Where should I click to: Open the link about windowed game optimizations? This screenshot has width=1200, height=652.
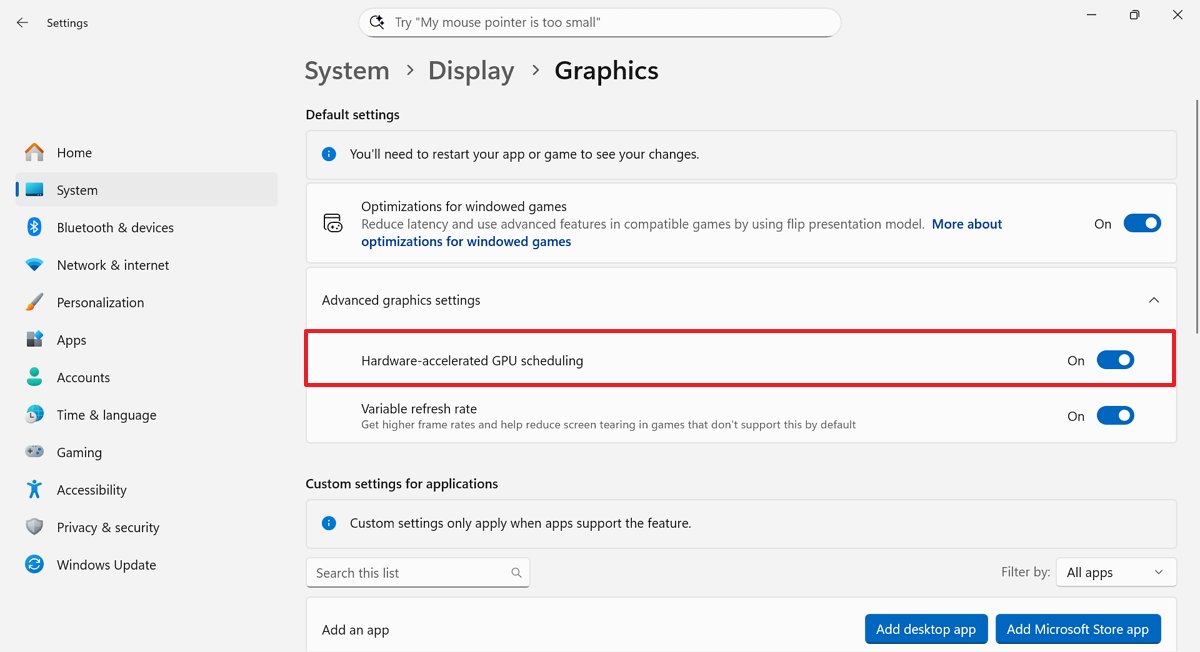466,241
